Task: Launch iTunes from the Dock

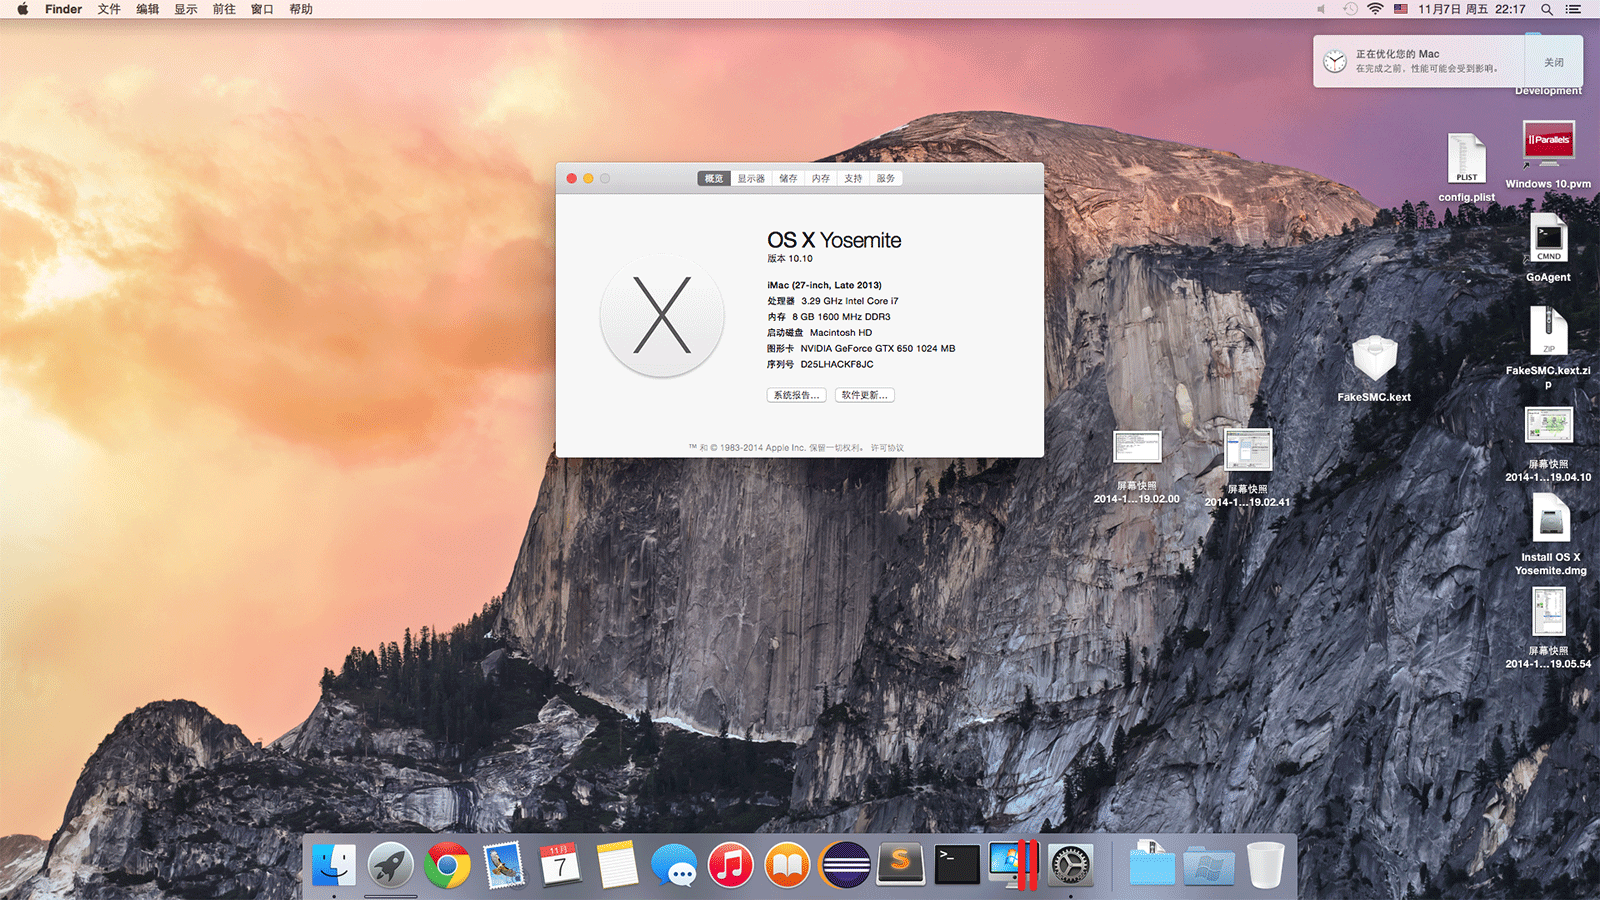Action: pos(731,864)
